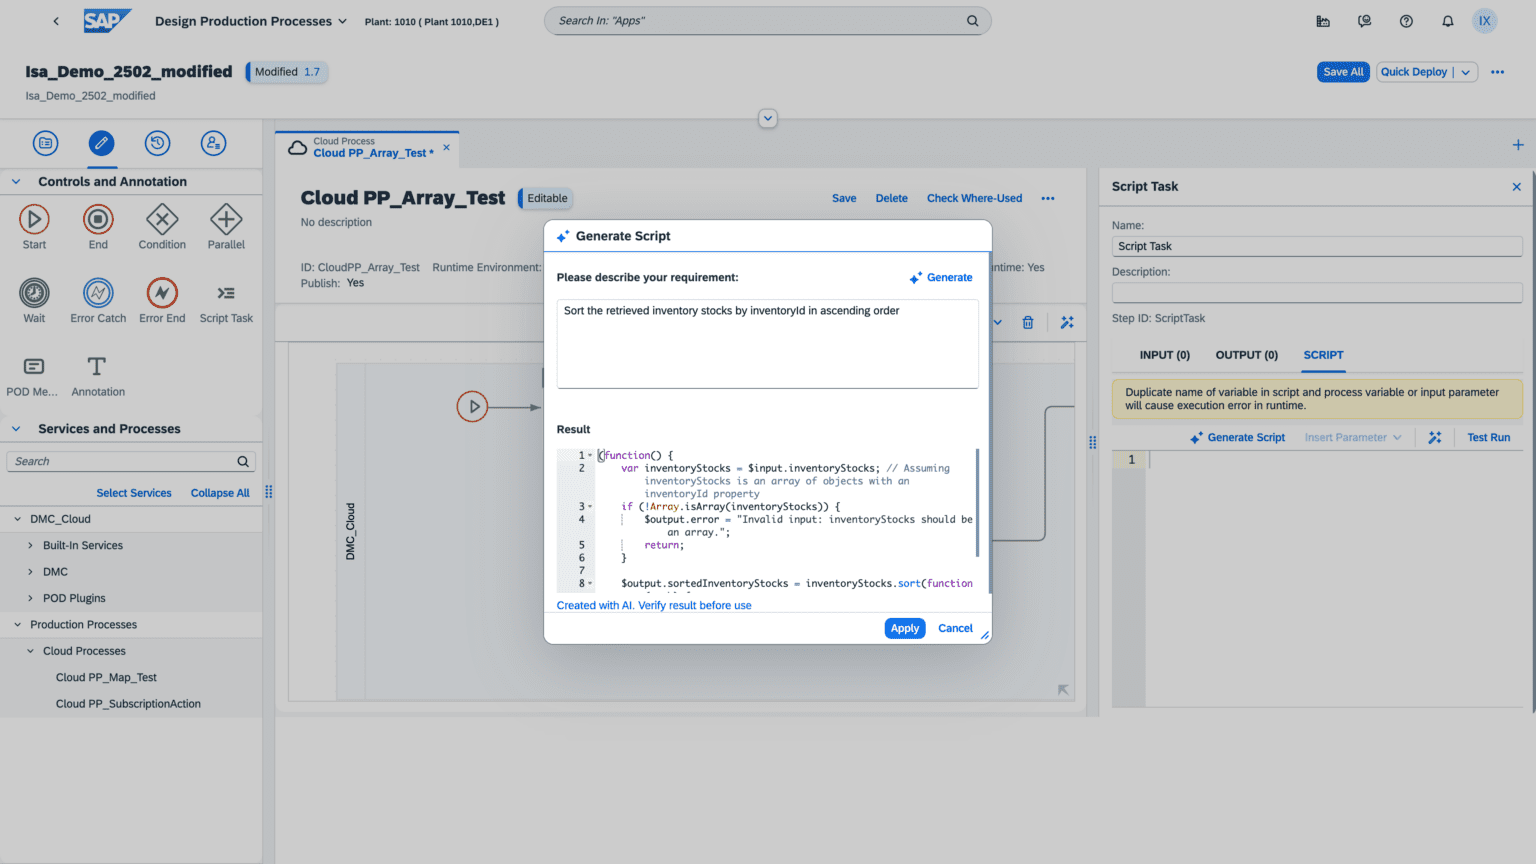Apply the generated script
Viewport: 1536px width, 864px height.
[x=904, y=628]
